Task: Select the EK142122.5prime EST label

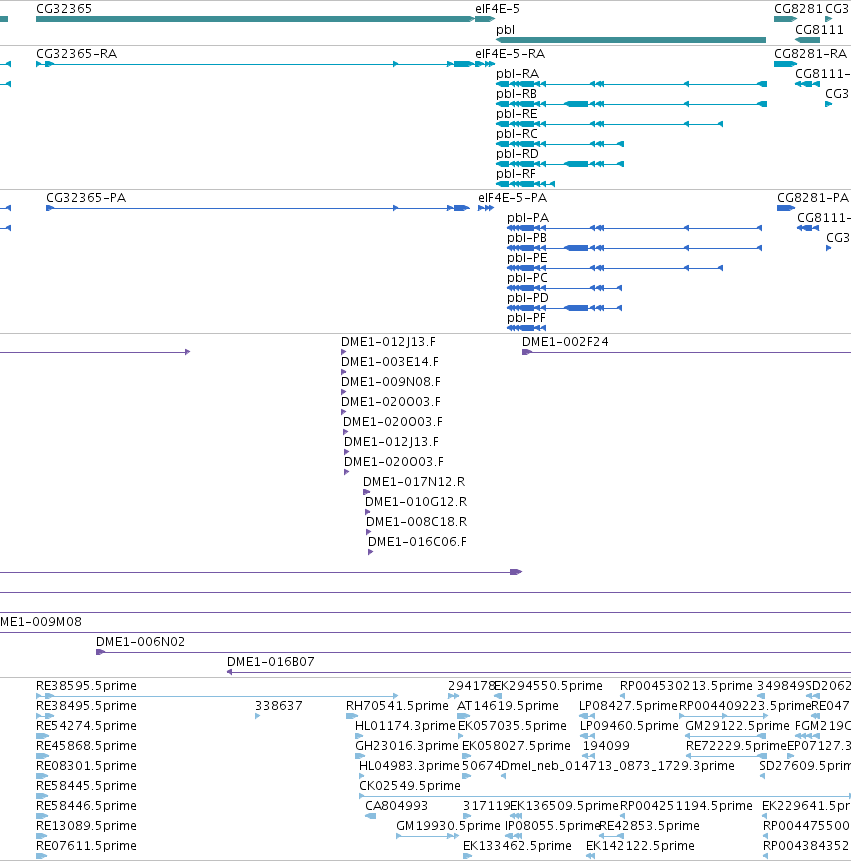Action: (640, 846)
